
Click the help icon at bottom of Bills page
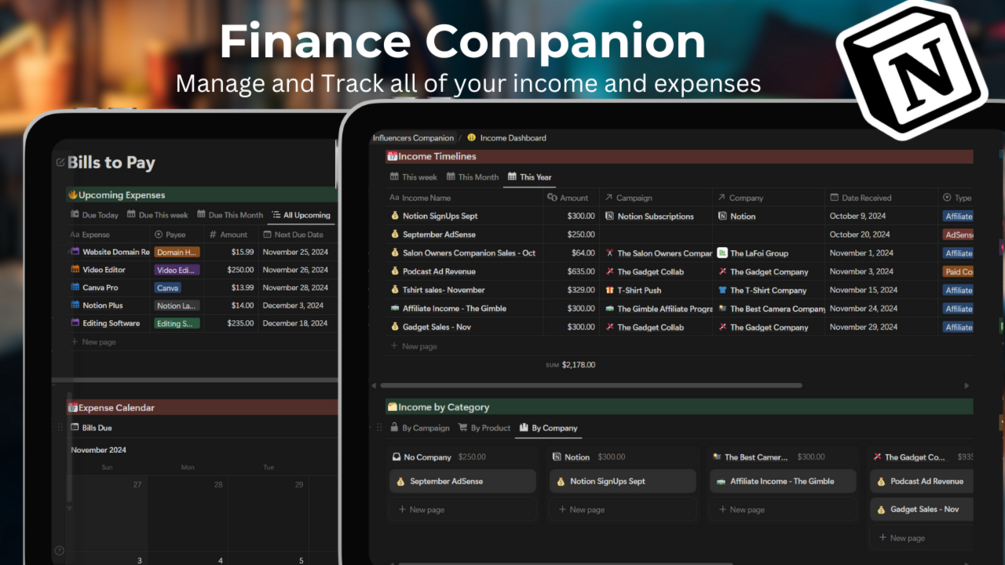pyautogui.click(x=59, y=550)
